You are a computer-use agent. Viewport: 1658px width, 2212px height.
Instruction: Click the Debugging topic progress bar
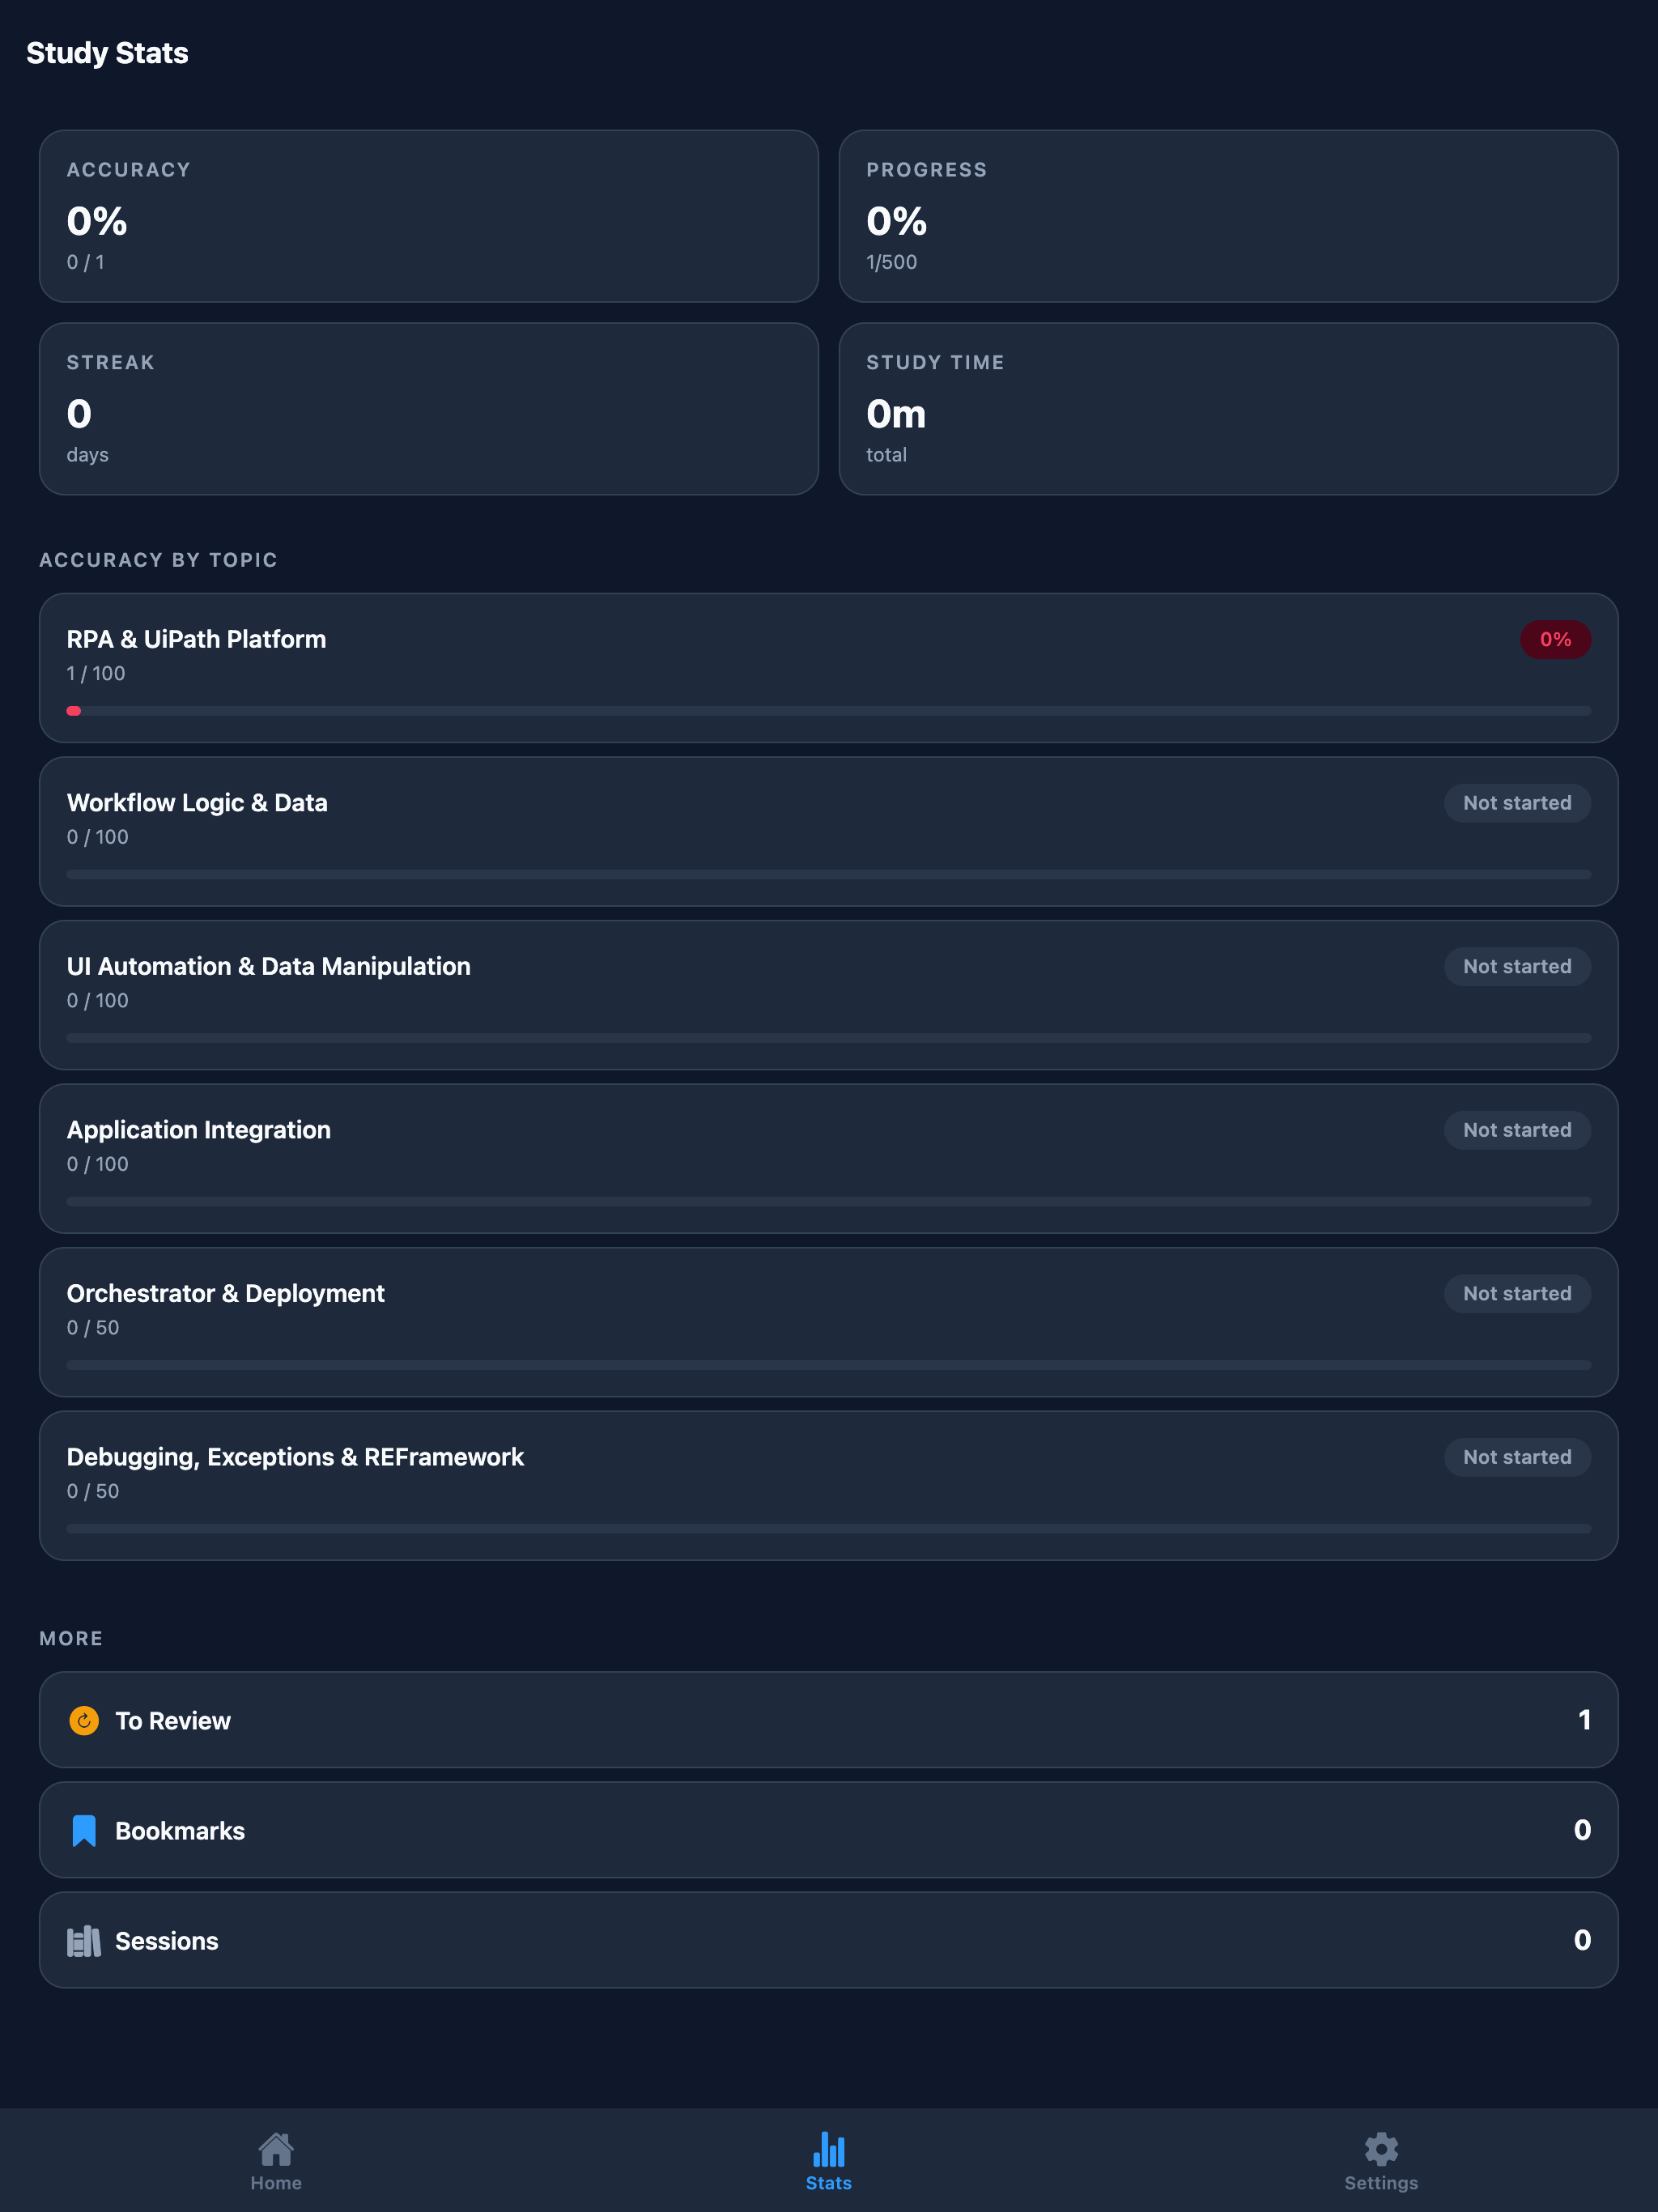click(x=829, y=1528)
